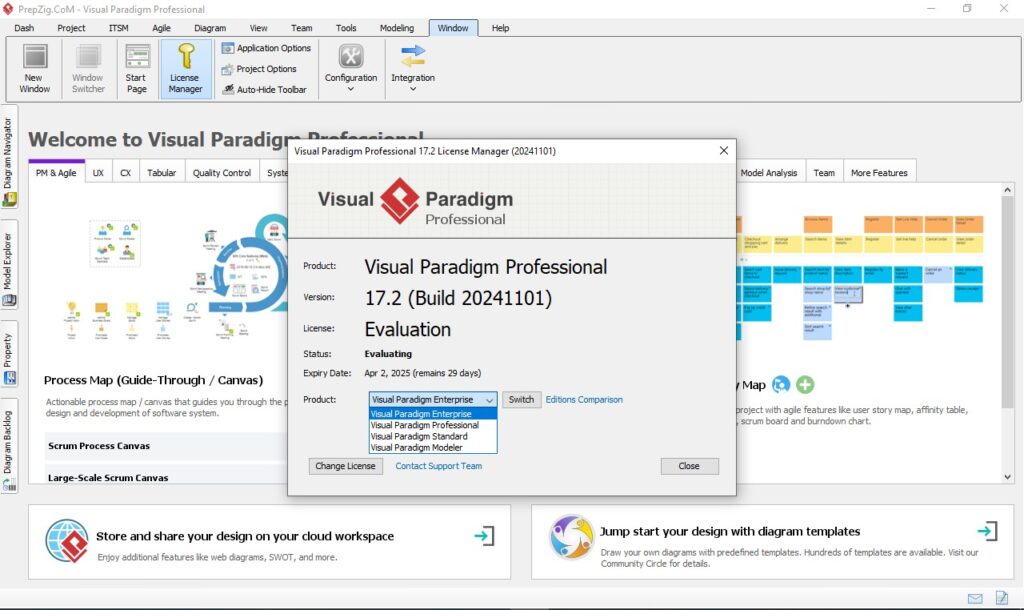Screen dimensions: 1024x610
Task: Open the Dash menu
Action: [x=24, y=28]
